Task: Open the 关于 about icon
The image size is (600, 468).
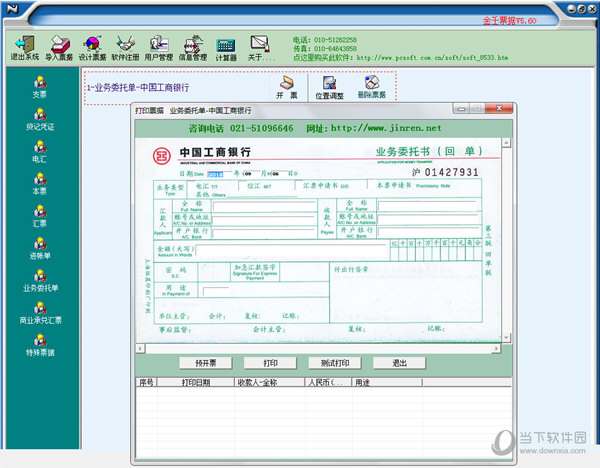Action: (261, 48)
